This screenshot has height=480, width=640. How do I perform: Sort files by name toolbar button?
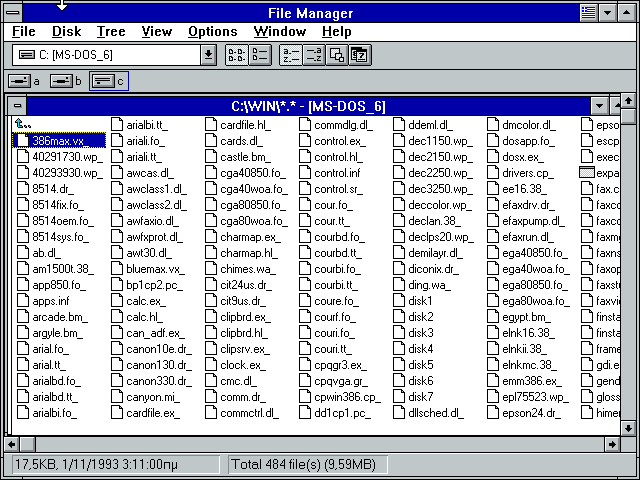(291, 55)
